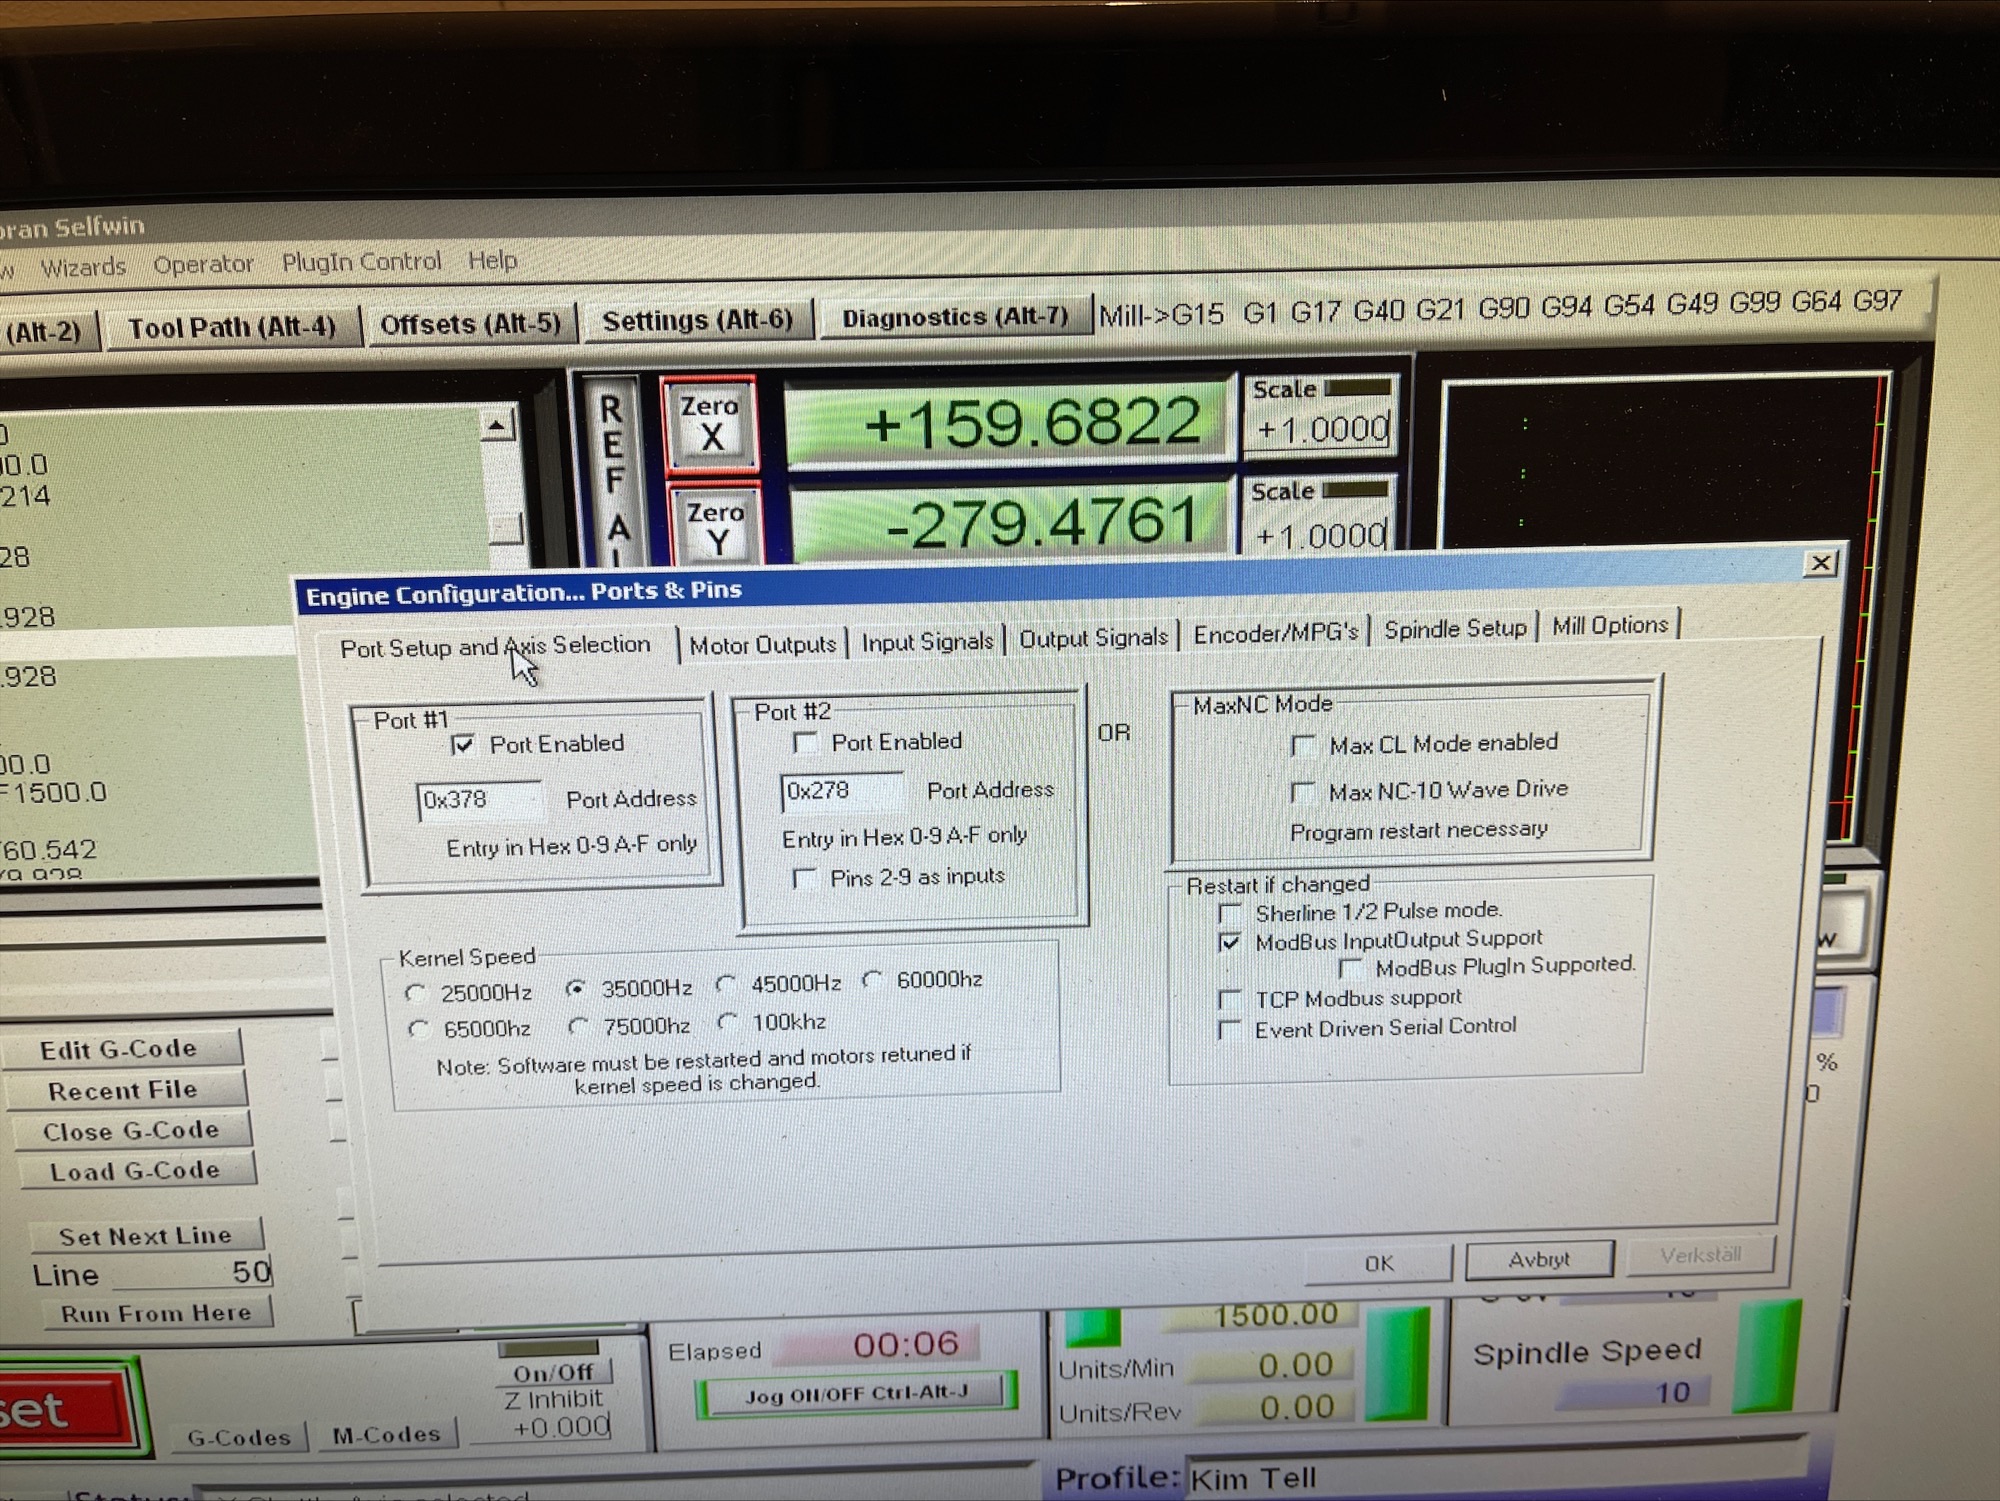Click the Jog ON/OFF Ctrl-Alt-J button

(x=856, y=1394)
